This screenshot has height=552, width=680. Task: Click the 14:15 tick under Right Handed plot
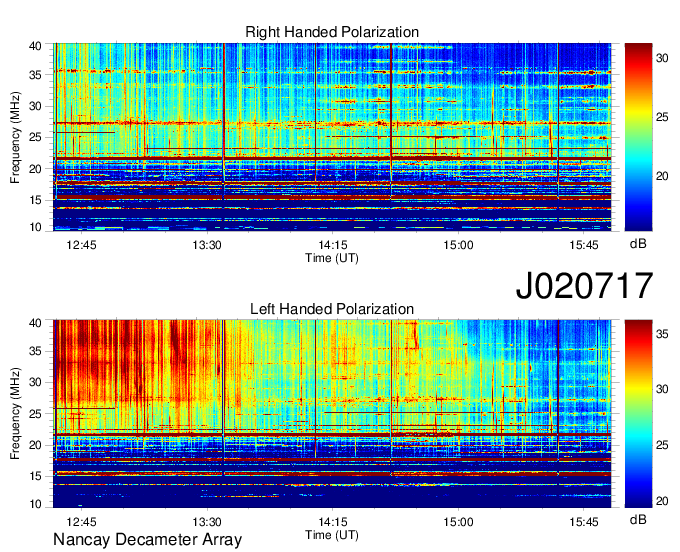tap(333, 245)
